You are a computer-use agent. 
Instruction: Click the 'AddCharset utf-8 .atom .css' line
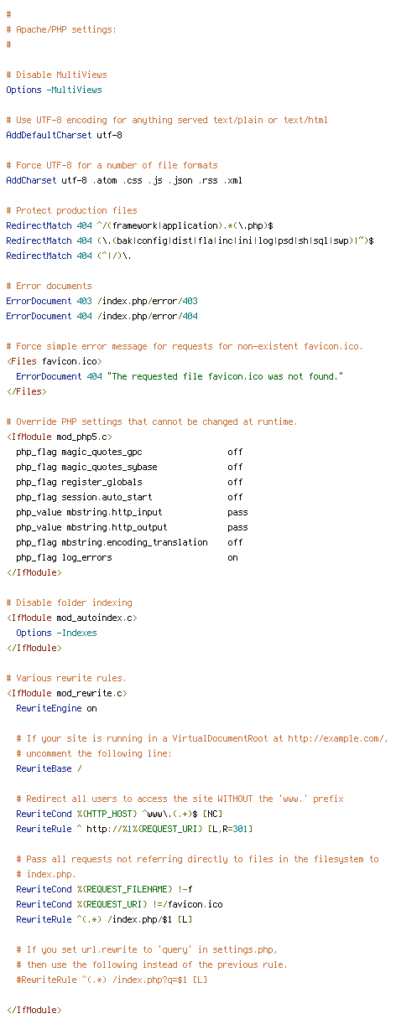(124, 180)
